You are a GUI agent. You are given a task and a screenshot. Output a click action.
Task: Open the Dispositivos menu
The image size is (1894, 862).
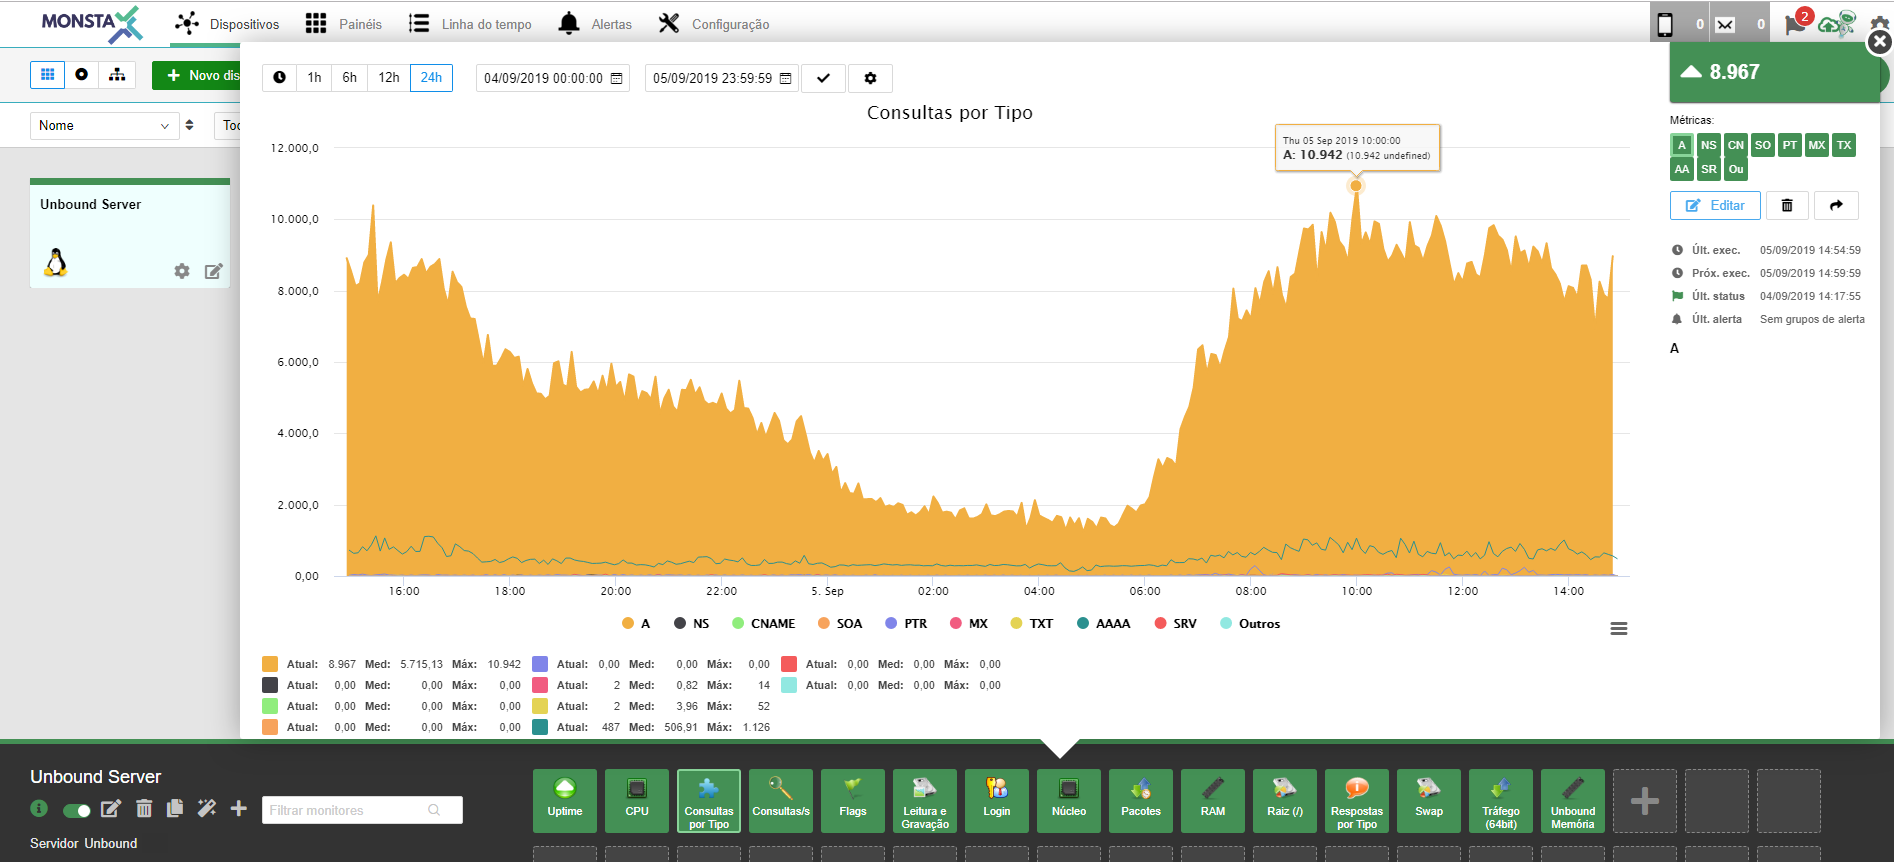tap(227, 24)
